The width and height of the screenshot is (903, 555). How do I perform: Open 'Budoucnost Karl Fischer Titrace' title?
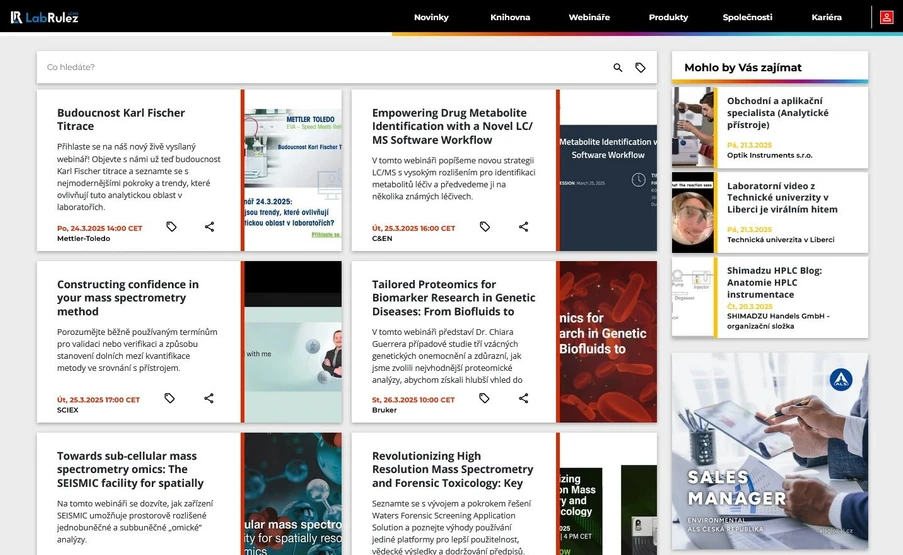tap(121, 119)
